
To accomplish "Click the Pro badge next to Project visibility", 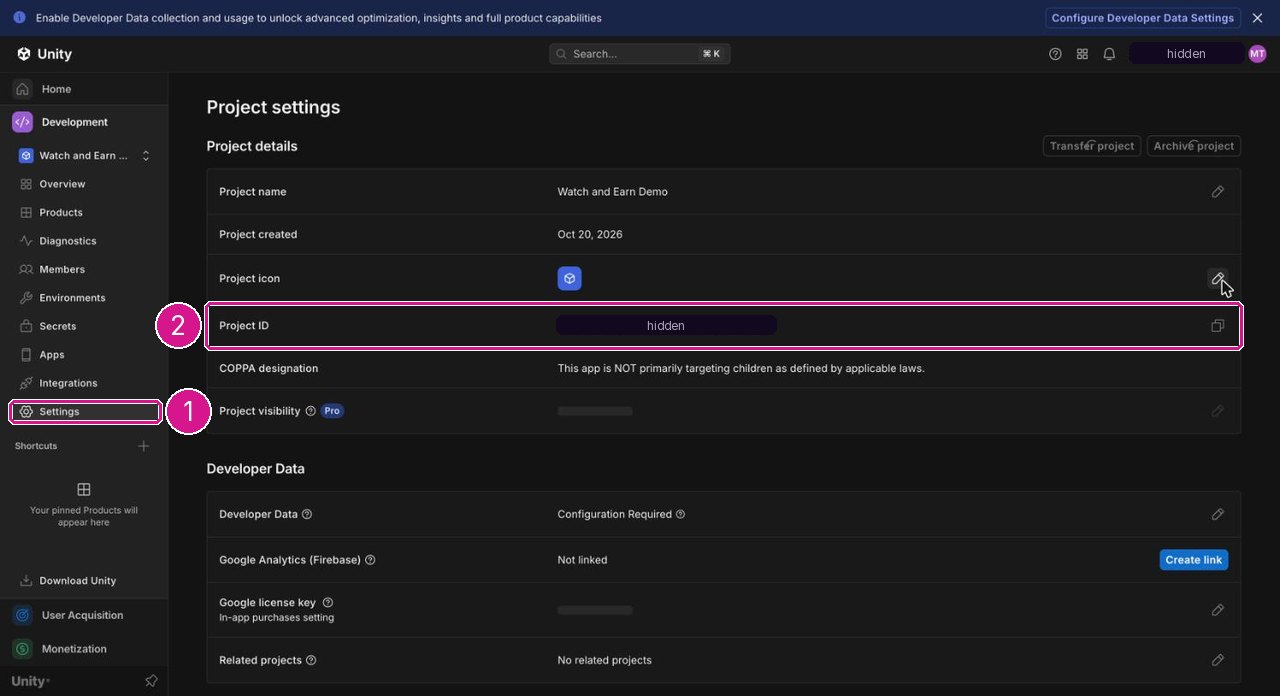I will 332,411.
